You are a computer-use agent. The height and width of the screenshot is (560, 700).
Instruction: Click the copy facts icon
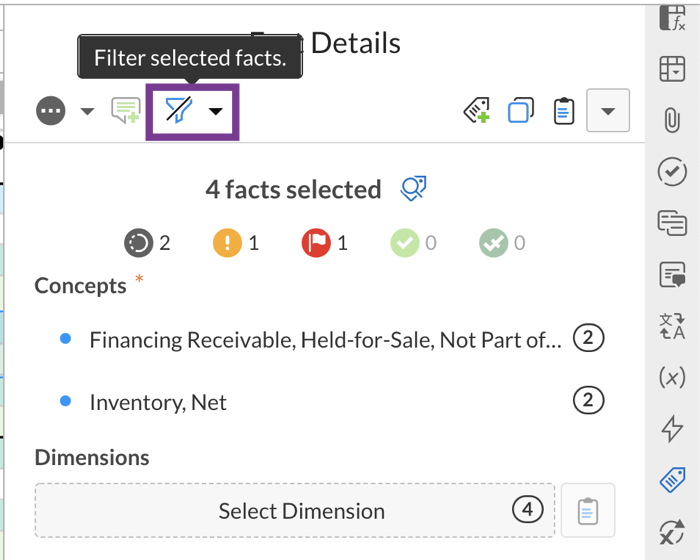[x=521, y=111]
